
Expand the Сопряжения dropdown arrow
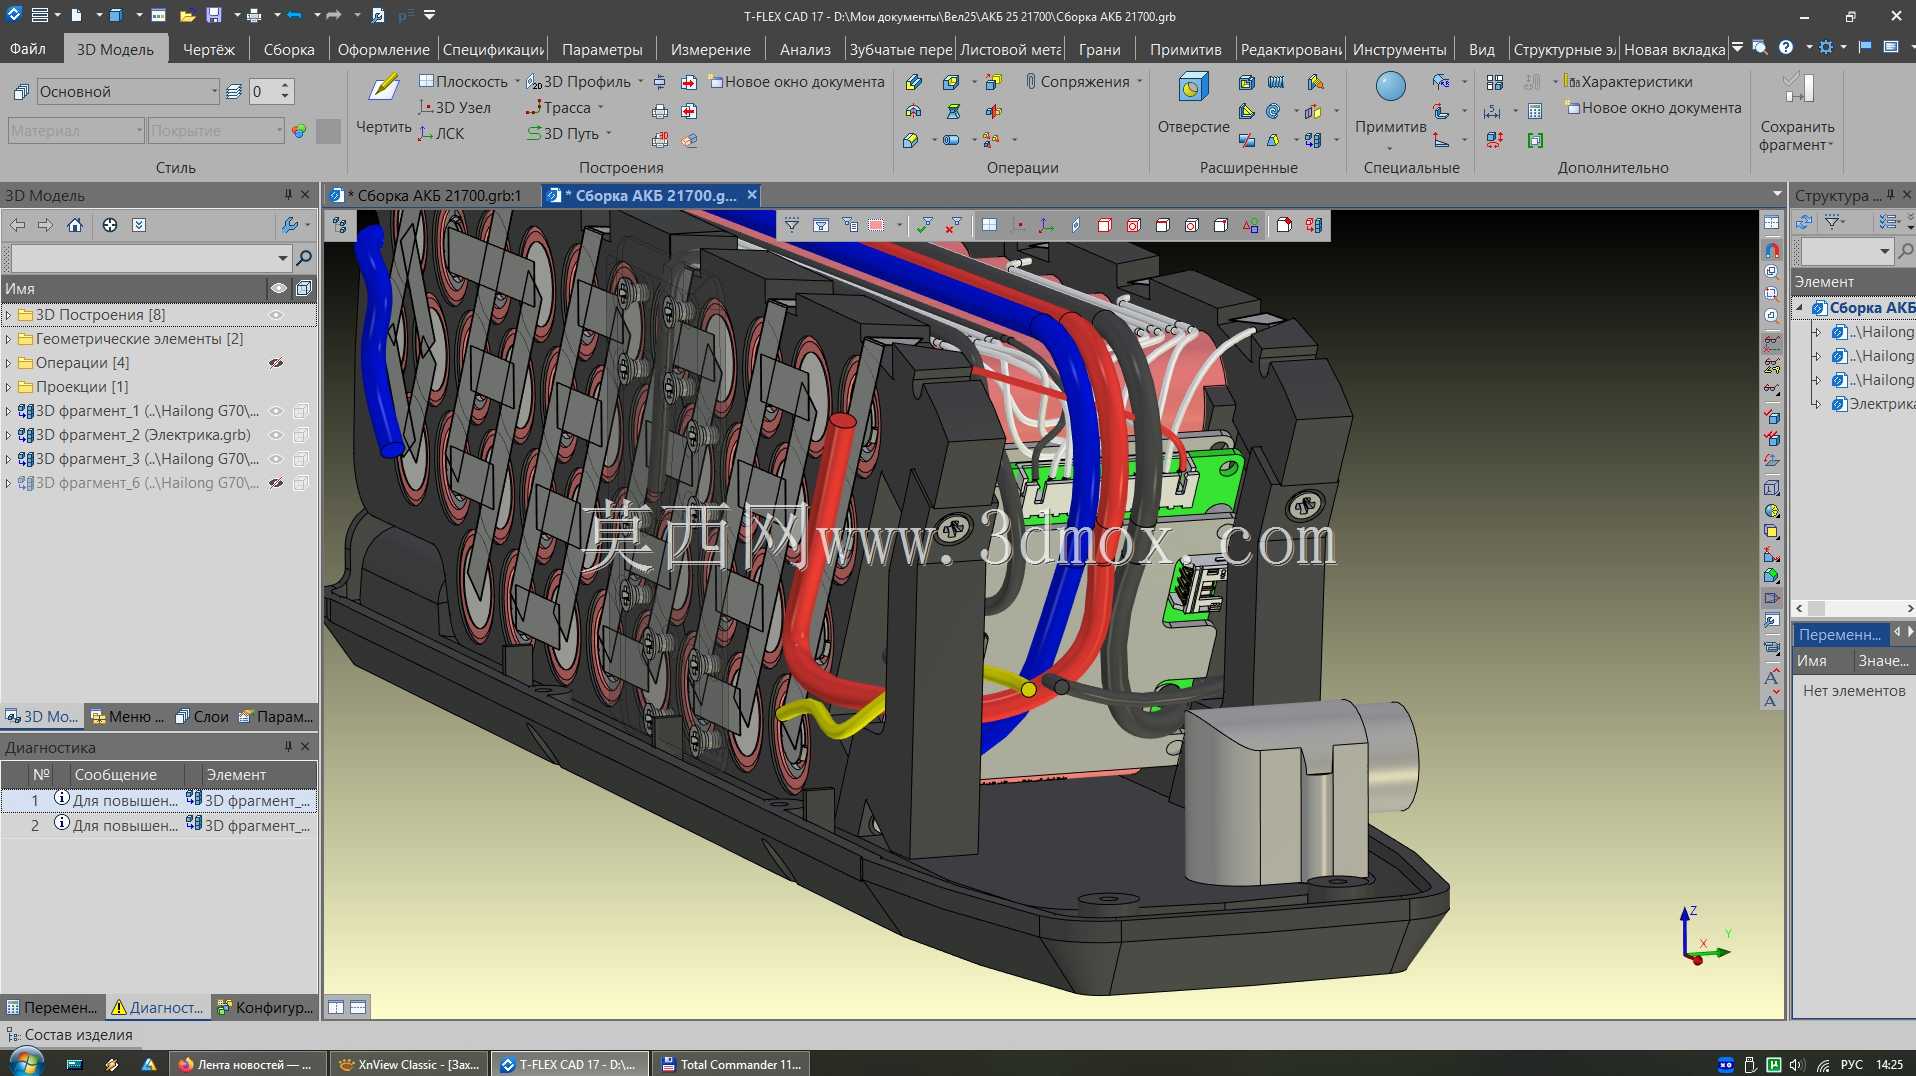tap(1140, 82)
